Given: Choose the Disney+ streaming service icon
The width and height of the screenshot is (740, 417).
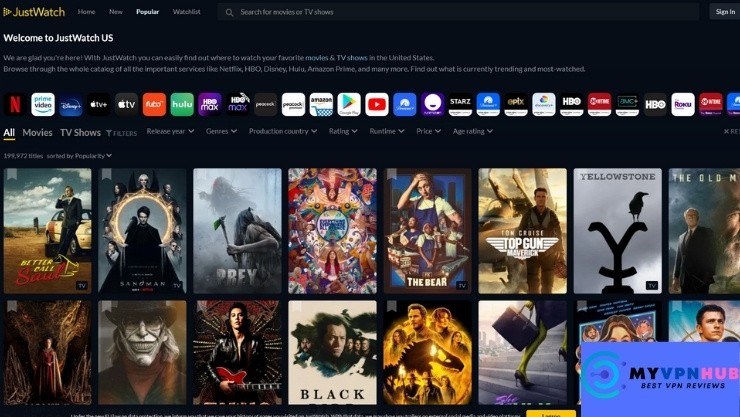Looking at the screenshot, I should [70, 104].
